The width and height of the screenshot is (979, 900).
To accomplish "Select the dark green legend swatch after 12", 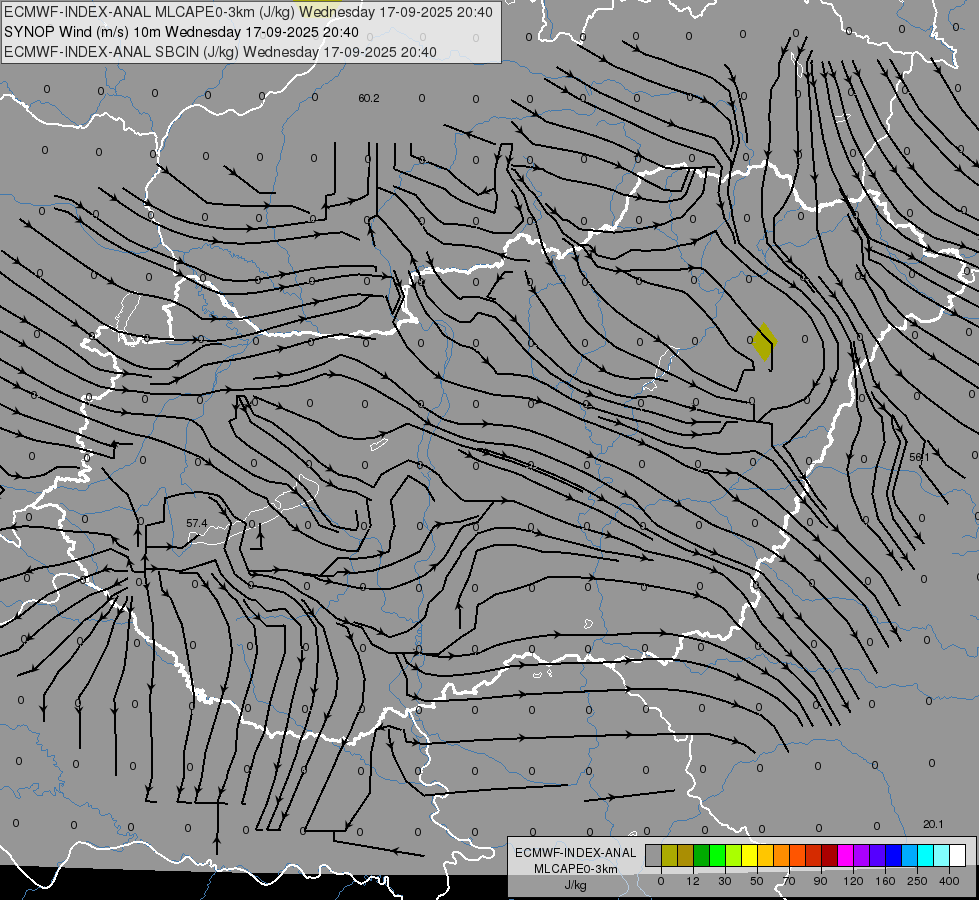I will [702, 855].
